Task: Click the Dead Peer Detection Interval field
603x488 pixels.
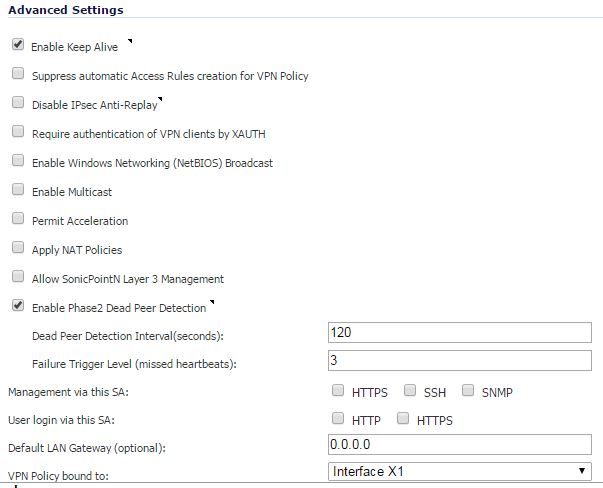Action: (460, 333)
